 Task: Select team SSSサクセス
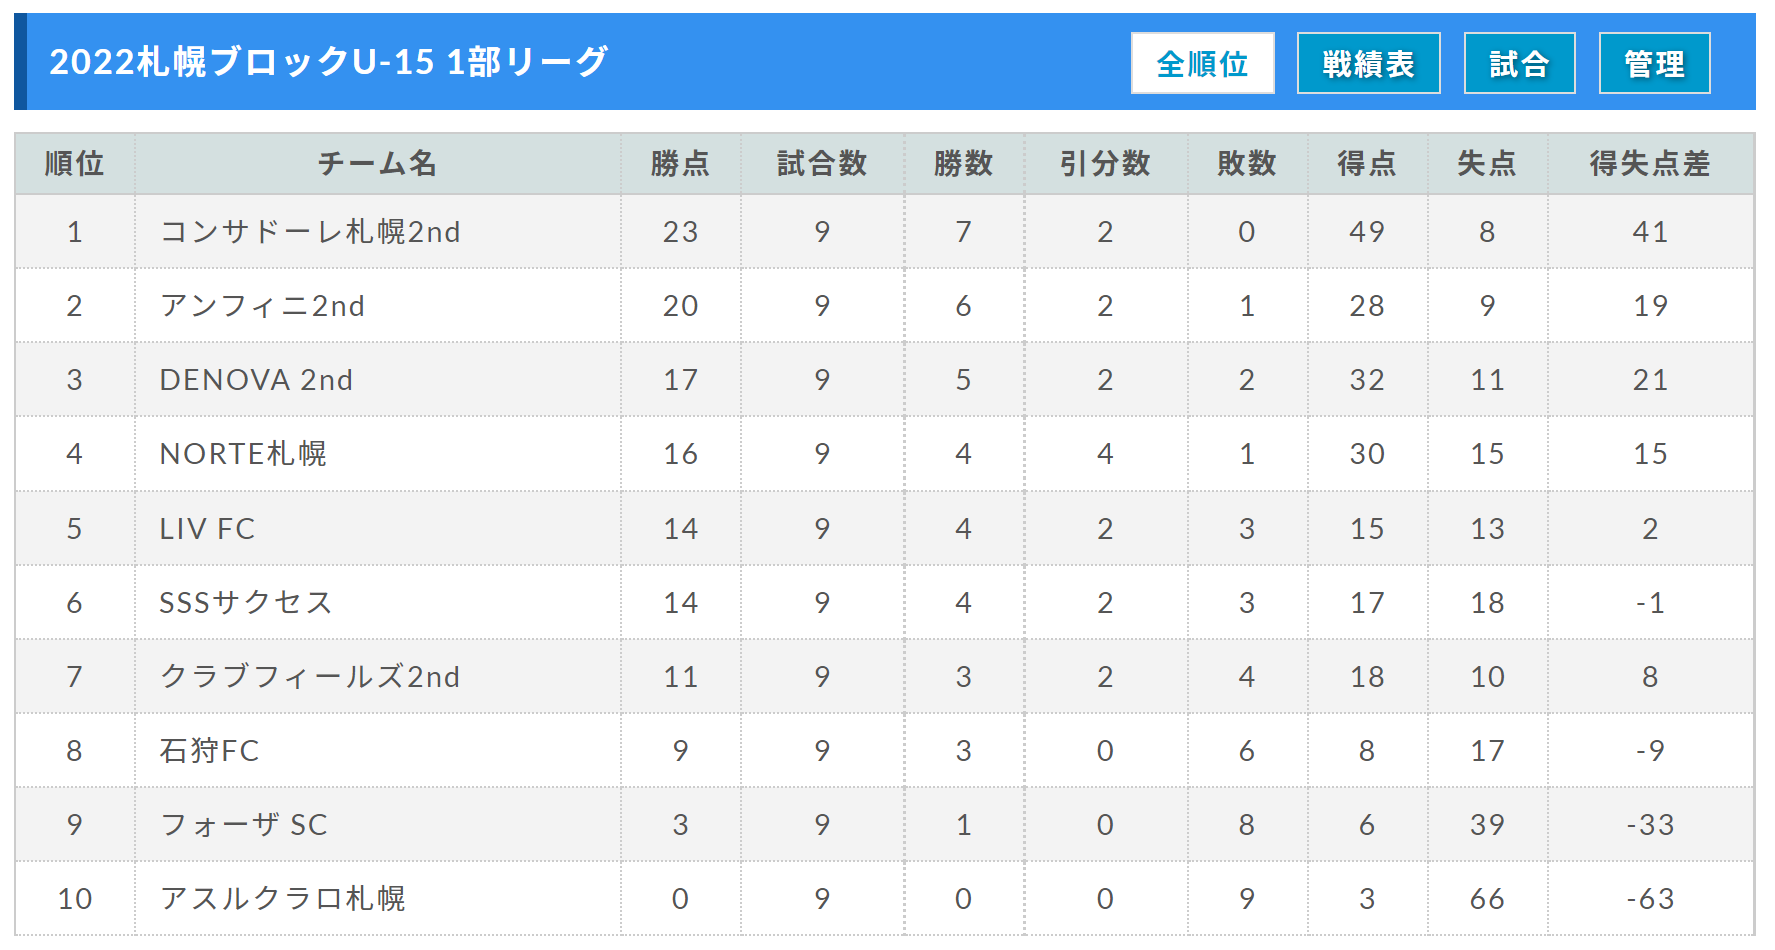(246, 602)
